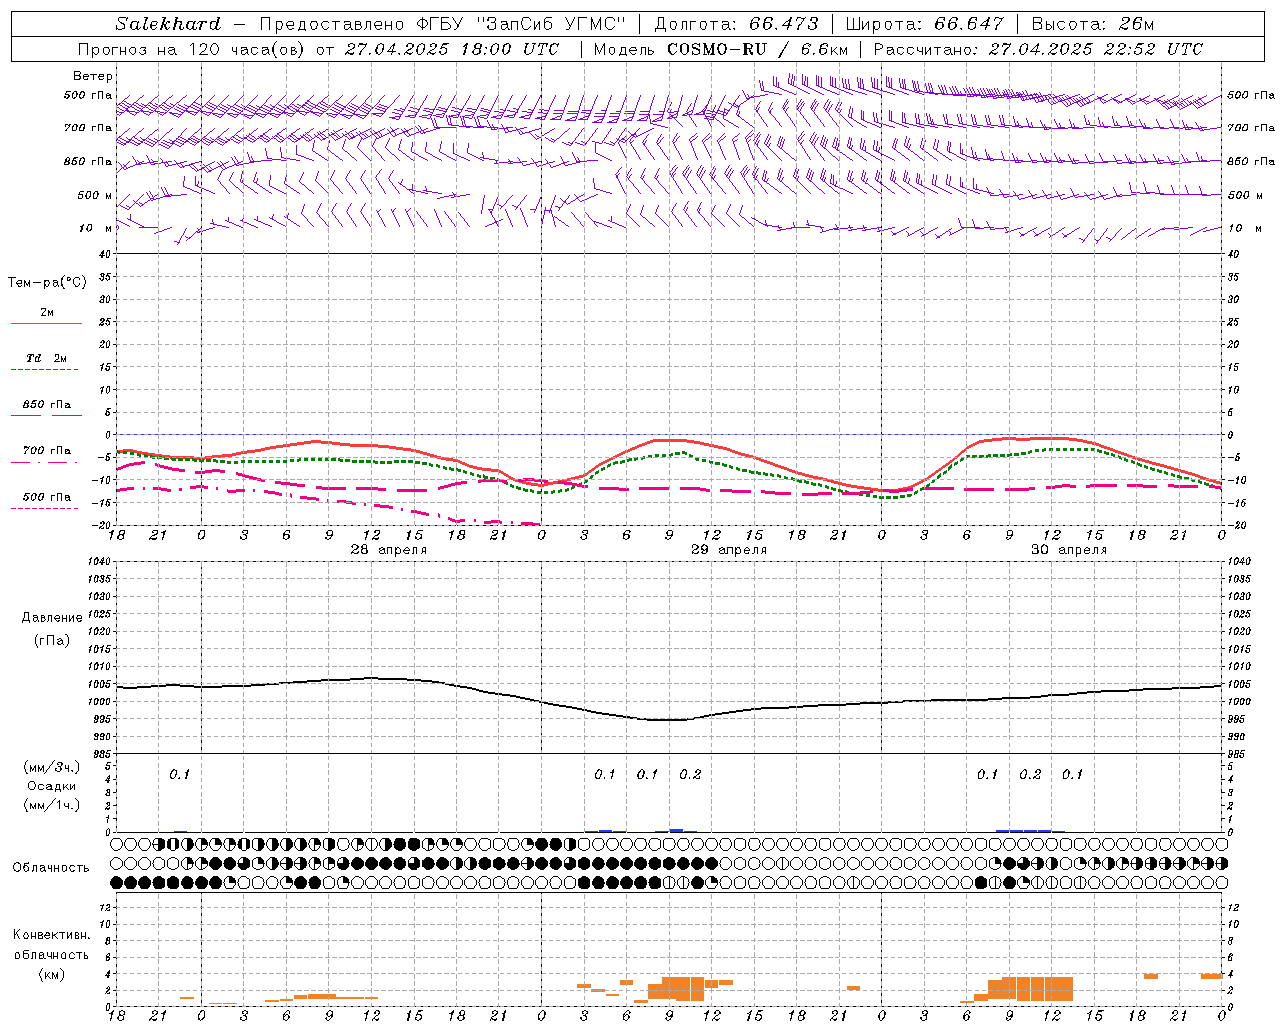Click '500 гПа' entry in temperature legend
The width and height of the screenshot is (1280, 1024).
[47, 497]
